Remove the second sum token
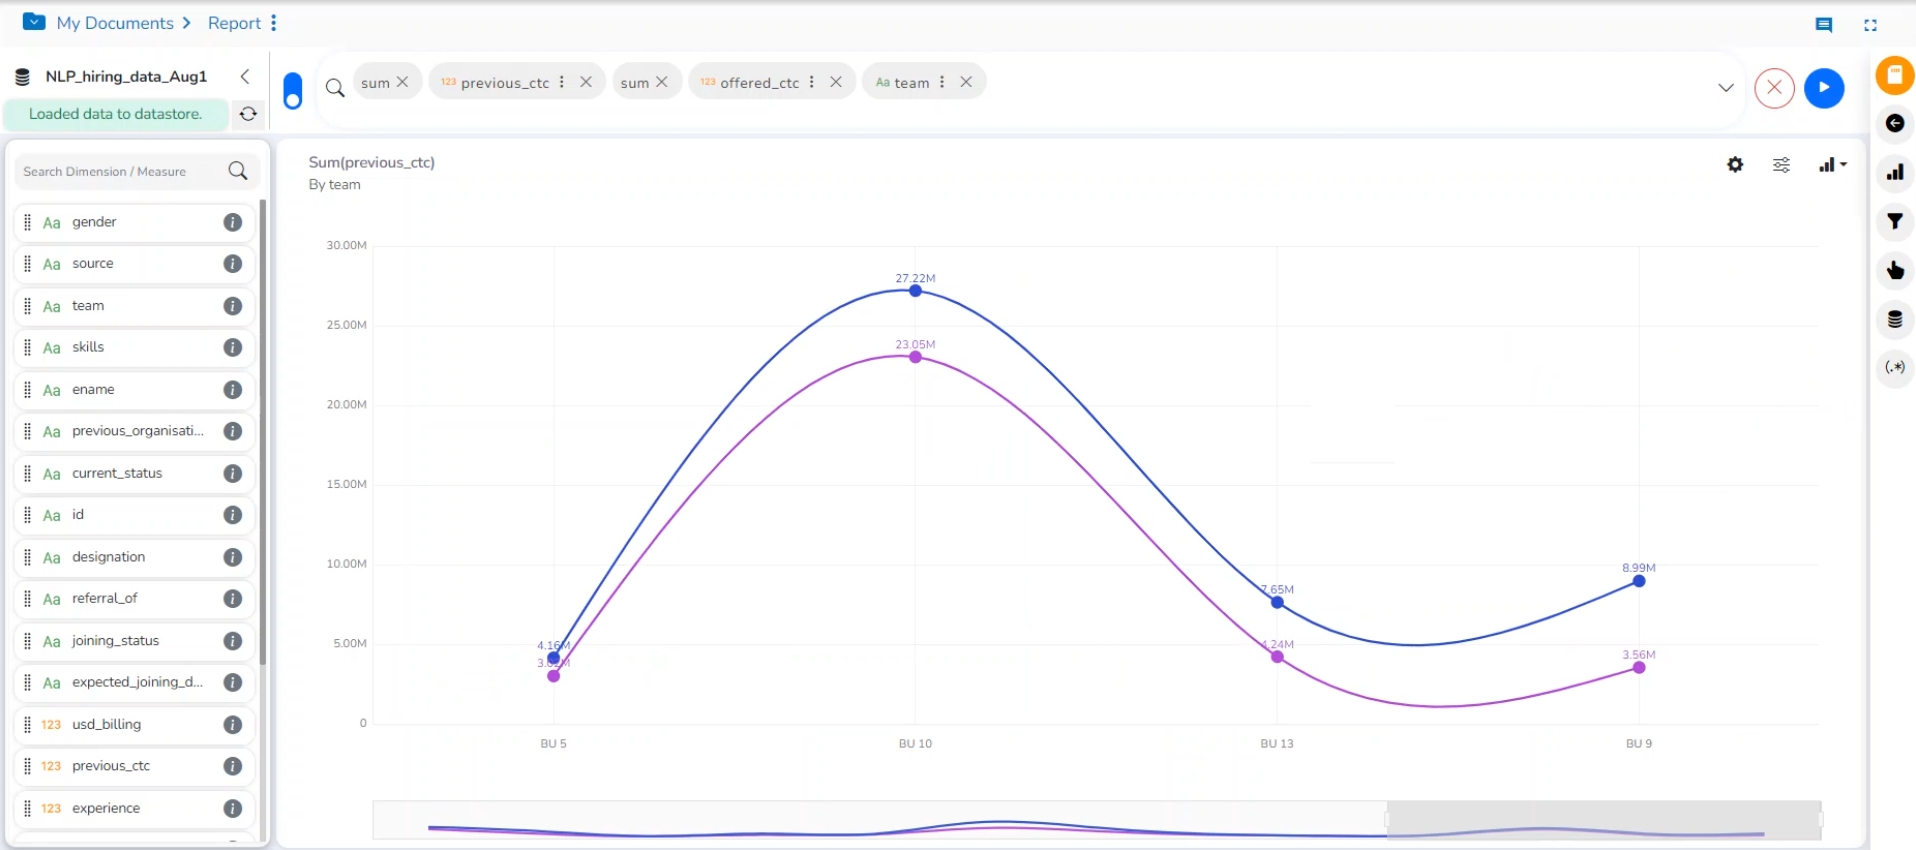 coord(662,82)
